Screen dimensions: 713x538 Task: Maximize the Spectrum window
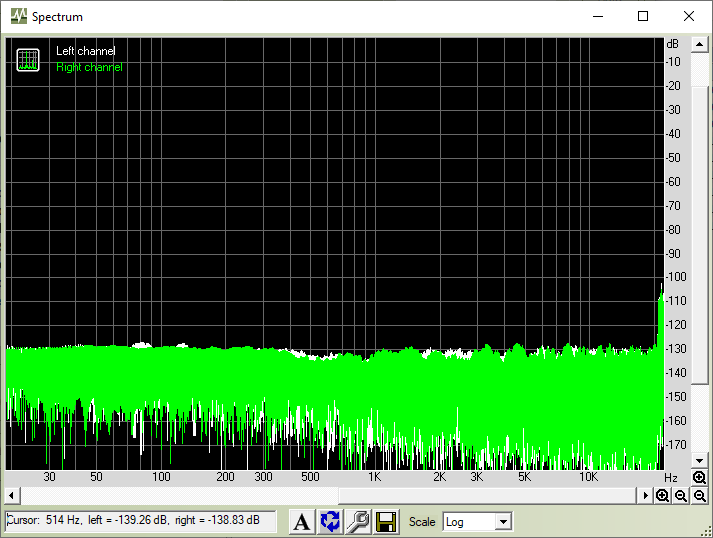[643, 16]
